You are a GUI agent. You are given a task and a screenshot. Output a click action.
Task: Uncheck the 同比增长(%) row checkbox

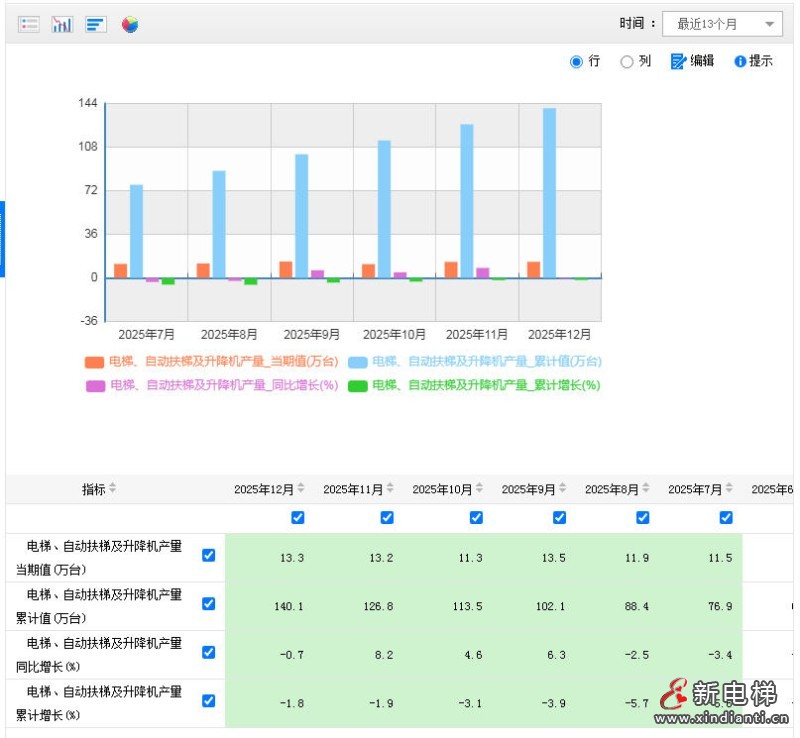coord(209,652)
